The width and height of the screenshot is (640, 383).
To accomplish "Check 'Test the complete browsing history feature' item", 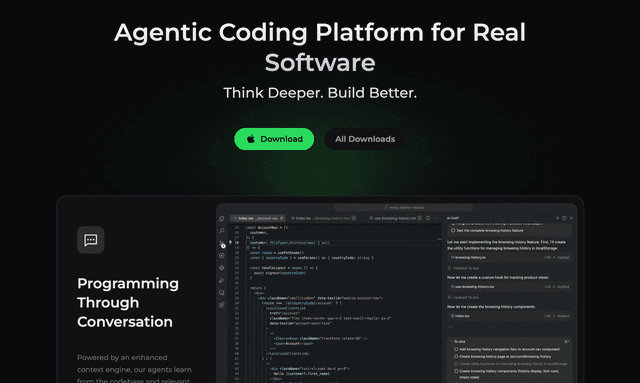I will pyautogui.click(x=453, y=231).
